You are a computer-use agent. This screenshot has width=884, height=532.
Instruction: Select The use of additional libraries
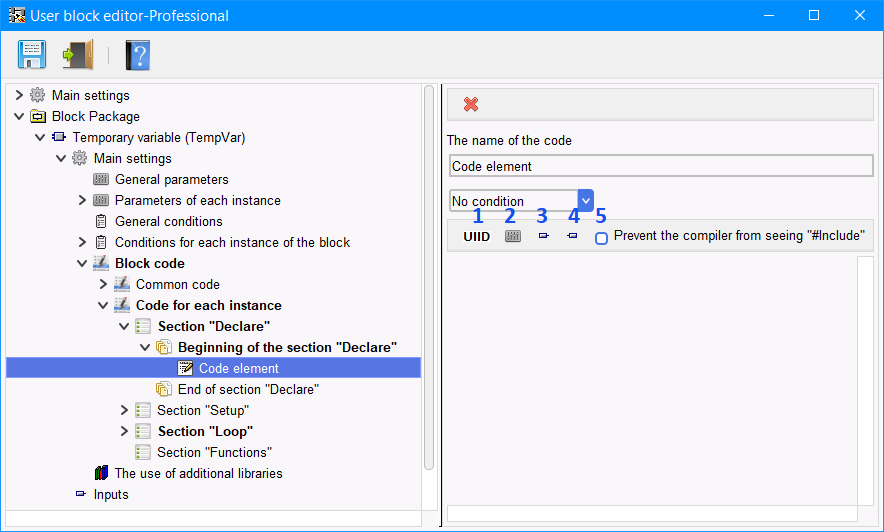coord(198,473)
